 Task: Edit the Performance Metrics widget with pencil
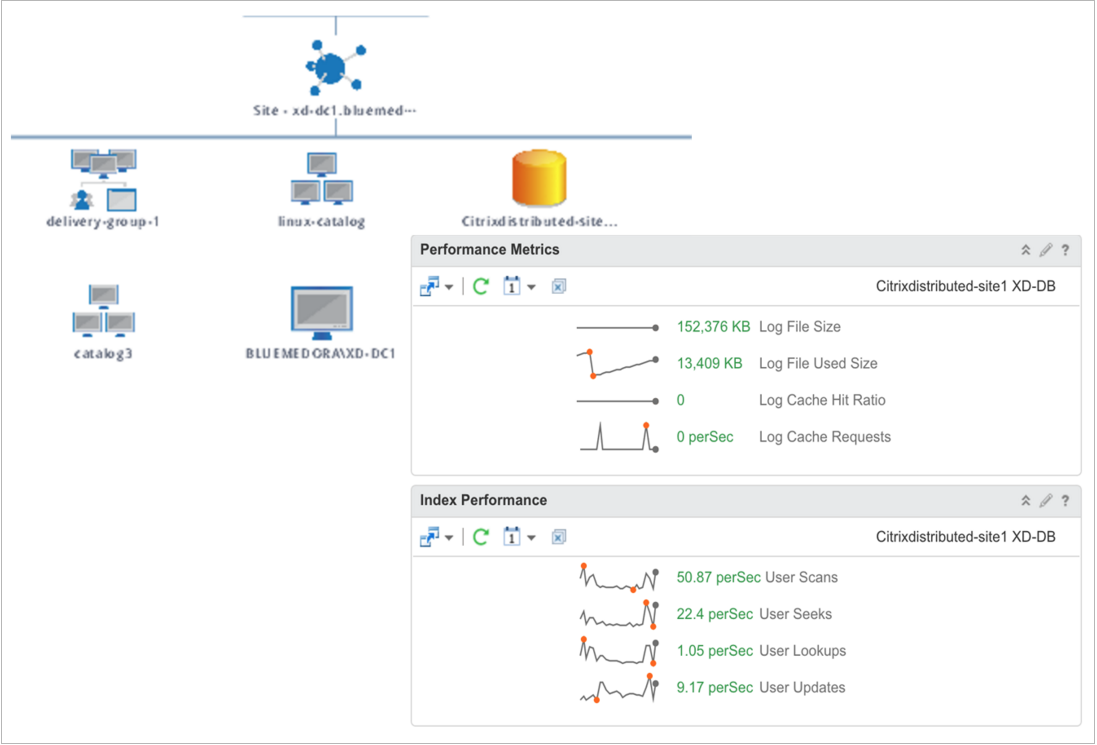[1046, 250]
